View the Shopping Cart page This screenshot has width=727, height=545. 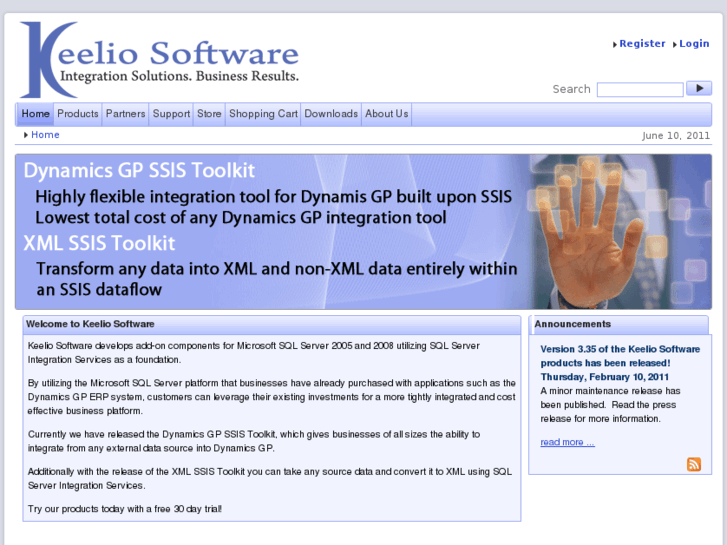click(x=263, y=114)
